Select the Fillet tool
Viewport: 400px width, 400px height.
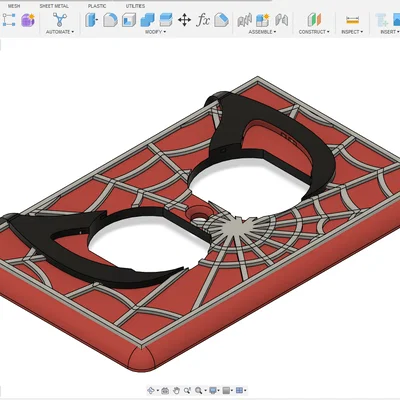[x=110, y=20]
